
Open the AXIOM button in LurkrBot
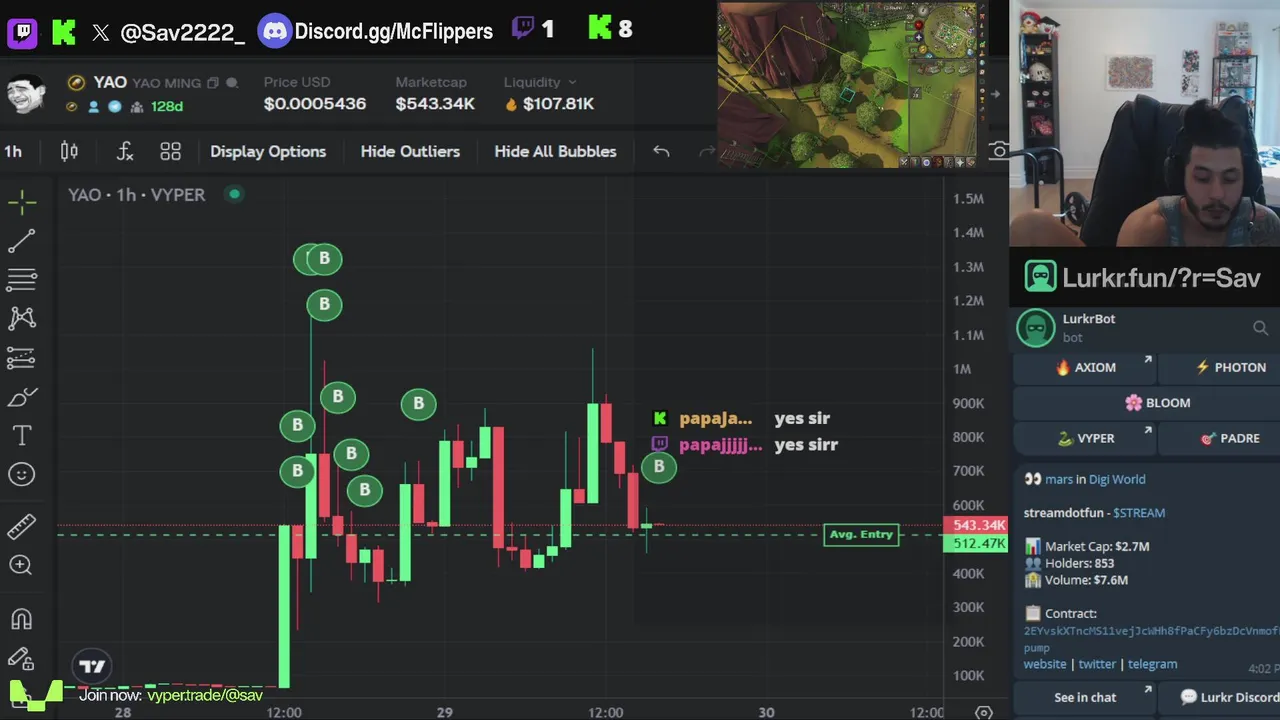[1085, 367]
